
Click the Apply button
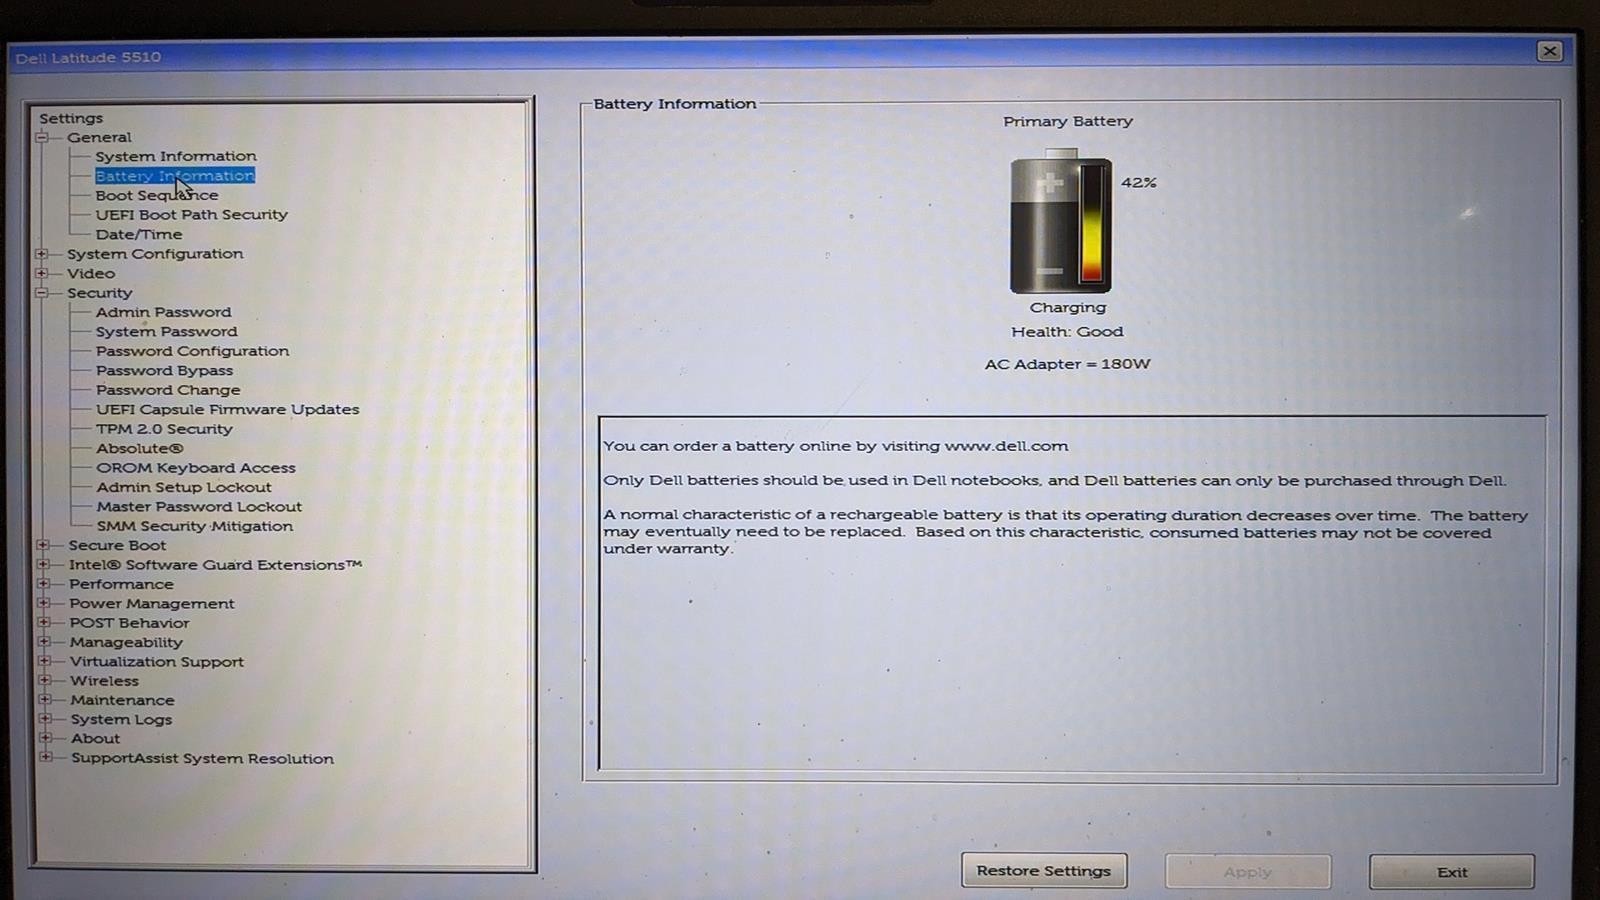[x=1248, y=872]
